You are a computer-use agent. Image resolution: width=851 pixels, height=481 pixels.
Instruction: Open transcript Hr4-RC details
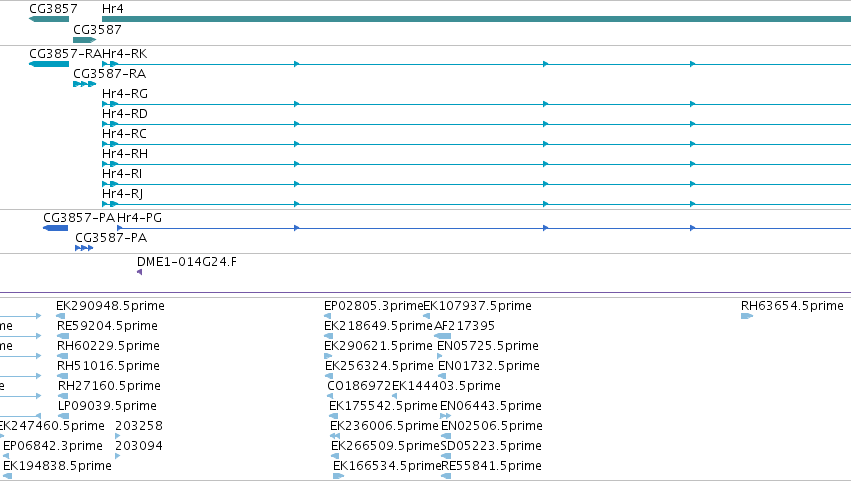124,134
